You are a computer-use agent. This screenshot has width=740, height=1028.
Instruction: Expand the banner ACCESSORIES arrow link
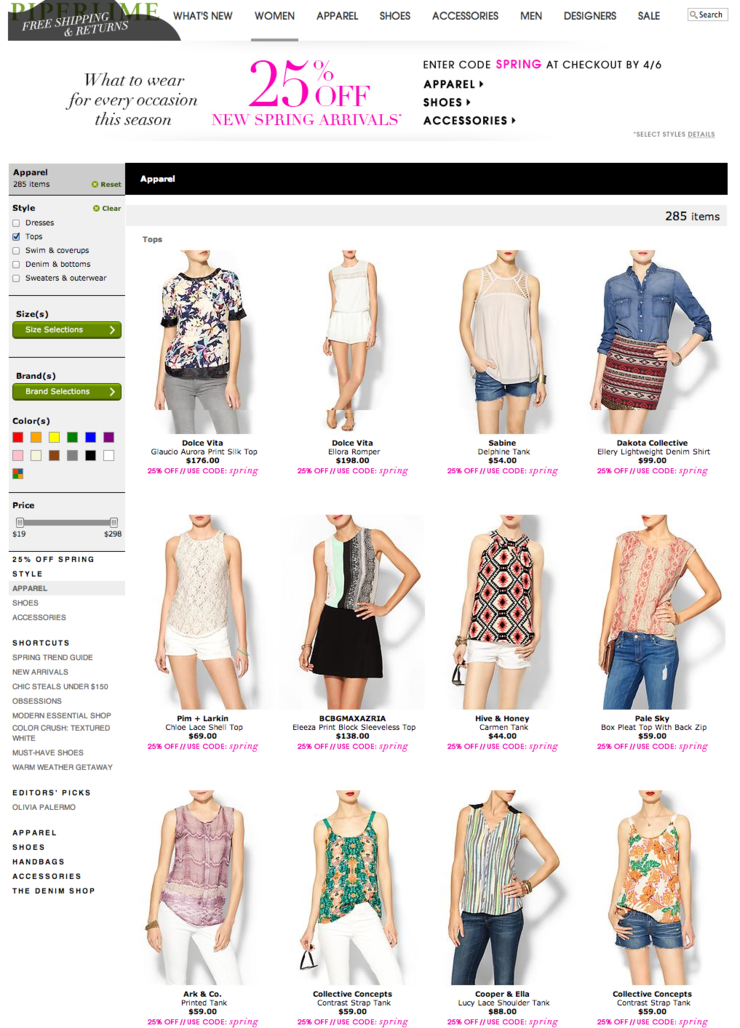[x=469, y=121]
